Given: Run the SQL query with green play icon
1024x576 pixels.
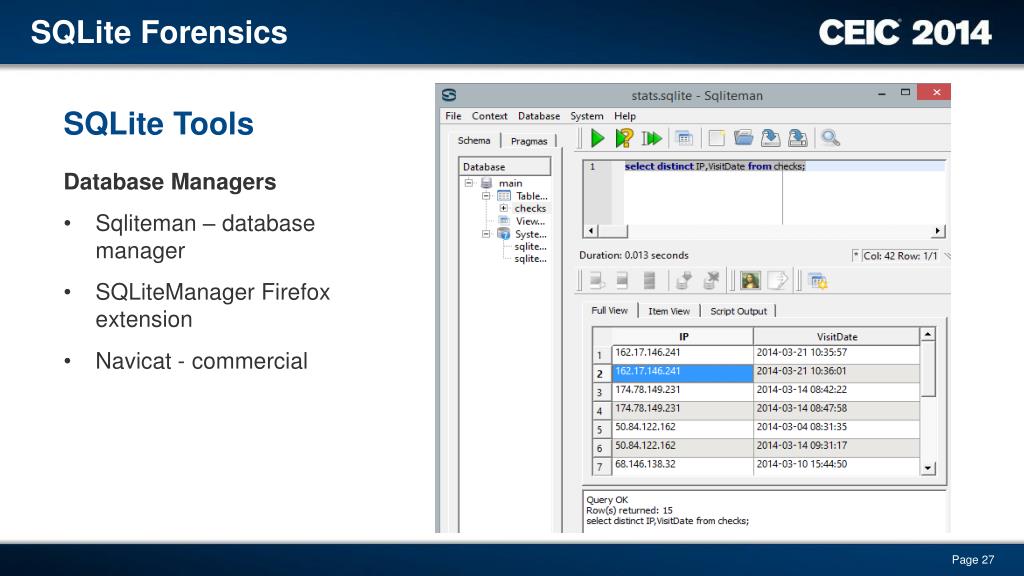Looking at the screenshot, I should 597,138.
